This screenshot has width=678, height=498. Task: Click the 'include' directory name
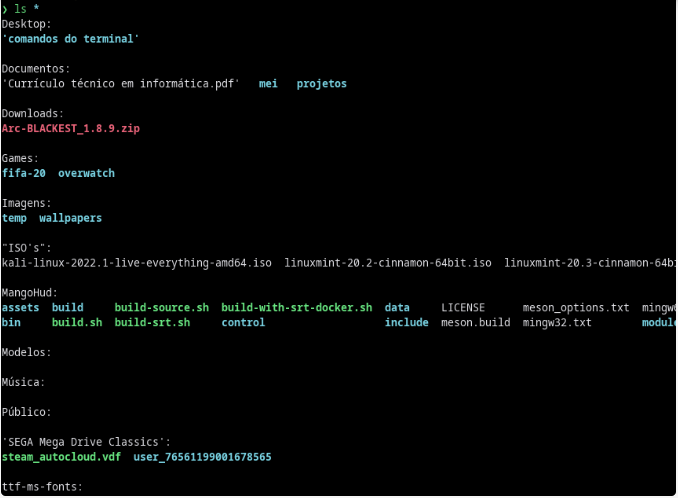point(406,322)
